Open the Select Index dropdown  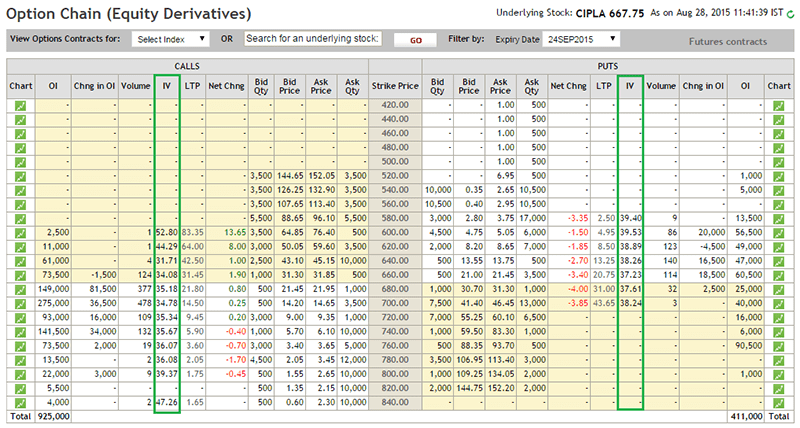pos(170,39)
